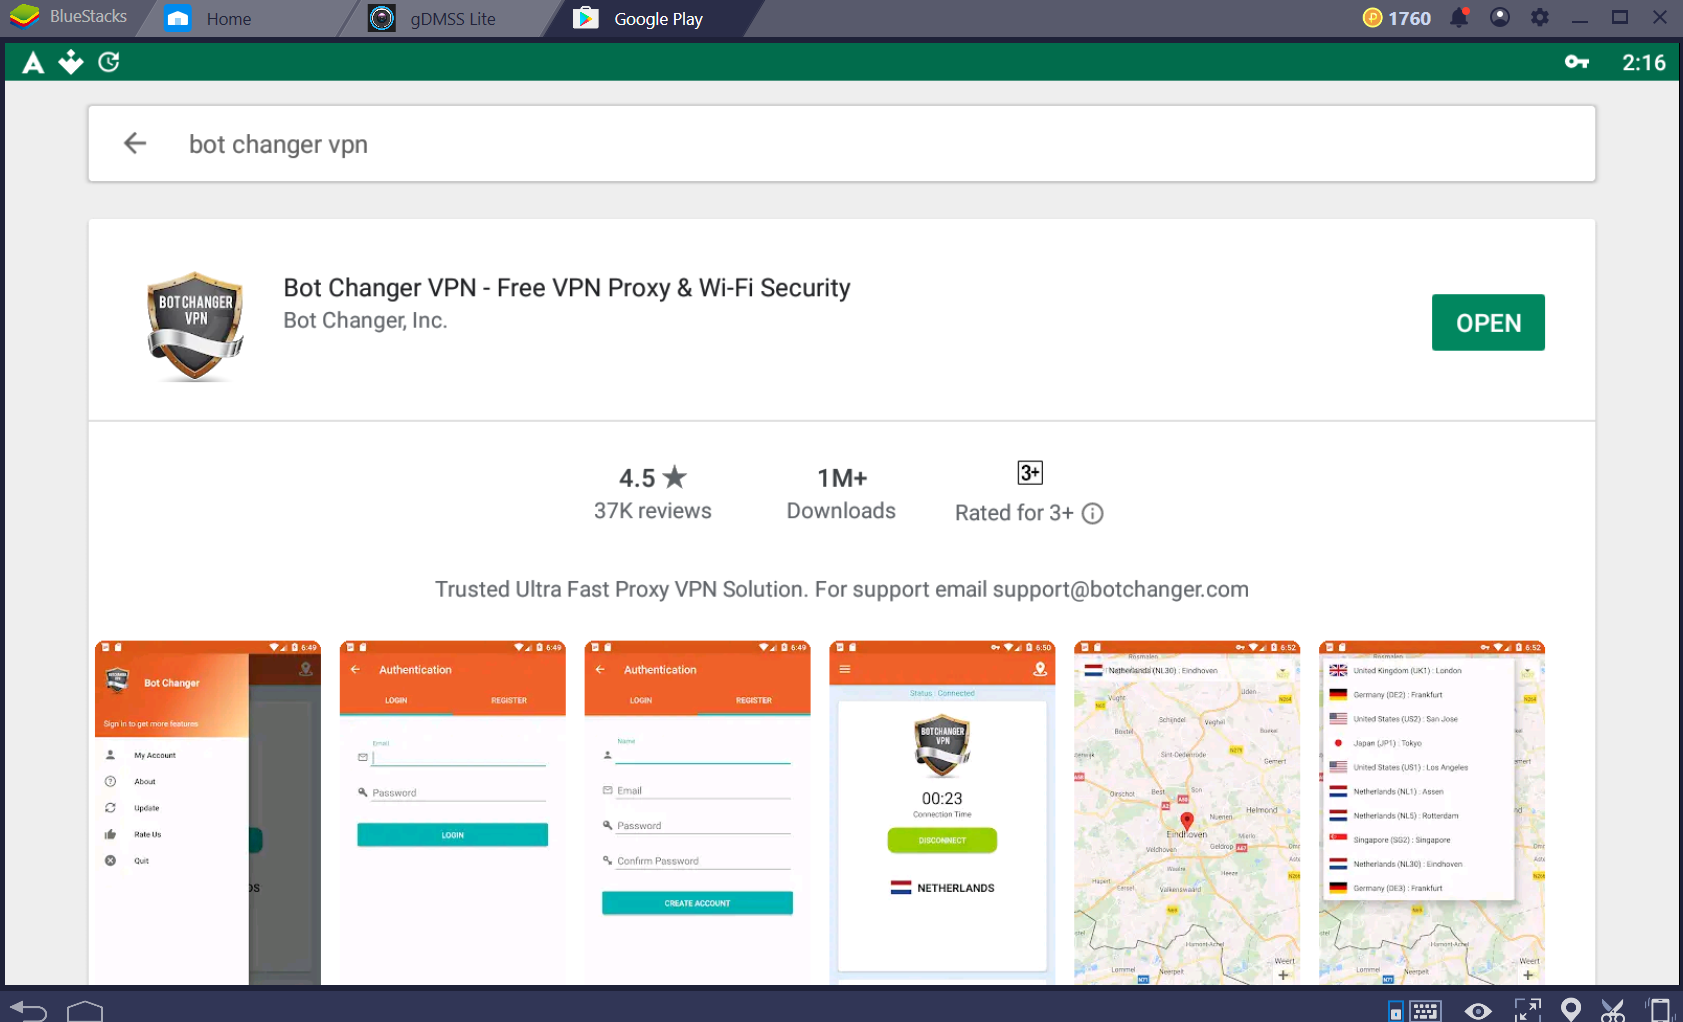Open the Netherlands connected screenshot thumbnail
Image resolution: width=1683 pixels, height=1022 pixels.
point(943,813)
